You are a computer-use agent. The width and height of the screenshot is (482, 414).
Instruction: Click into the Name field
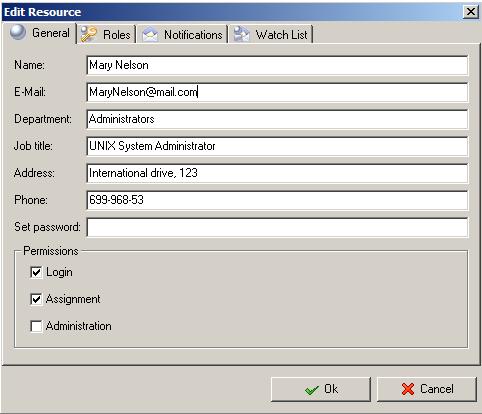click(277, 65)
